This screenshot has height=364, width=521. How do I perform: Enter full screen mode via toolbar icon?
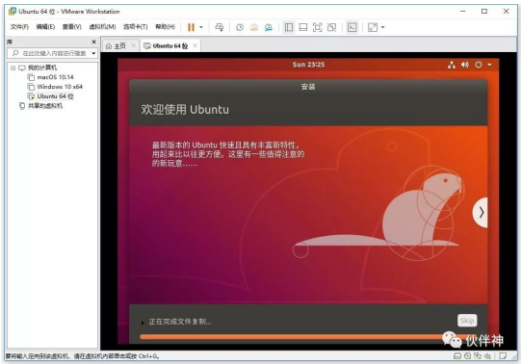pos(317,27)
